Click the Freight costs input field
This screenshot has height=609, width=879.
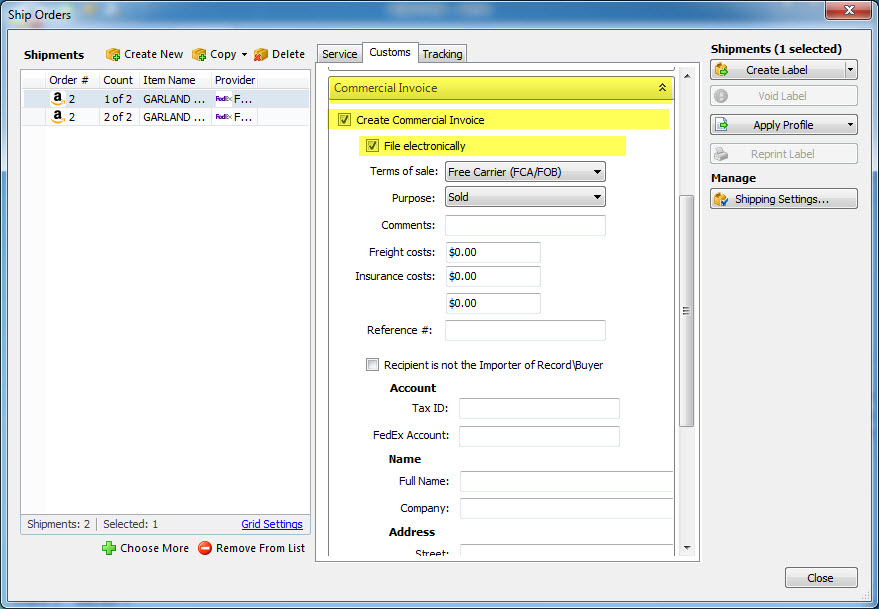(492, 252)
